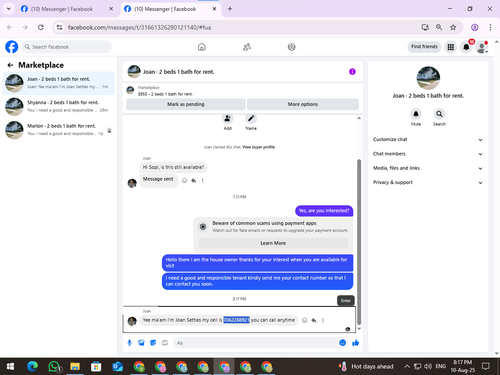Image resolution: width=500 pixels, height=375 pixels.
Task: Click Find friends button
Action: 424,47
